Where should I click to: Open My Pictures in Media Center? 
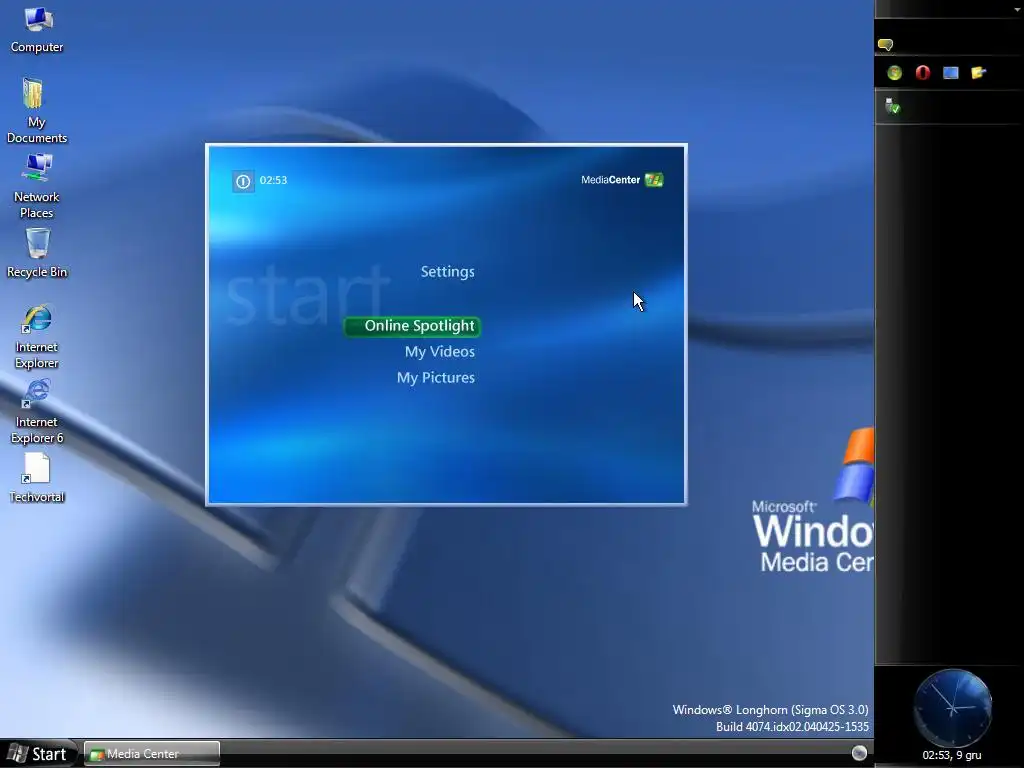436,377
